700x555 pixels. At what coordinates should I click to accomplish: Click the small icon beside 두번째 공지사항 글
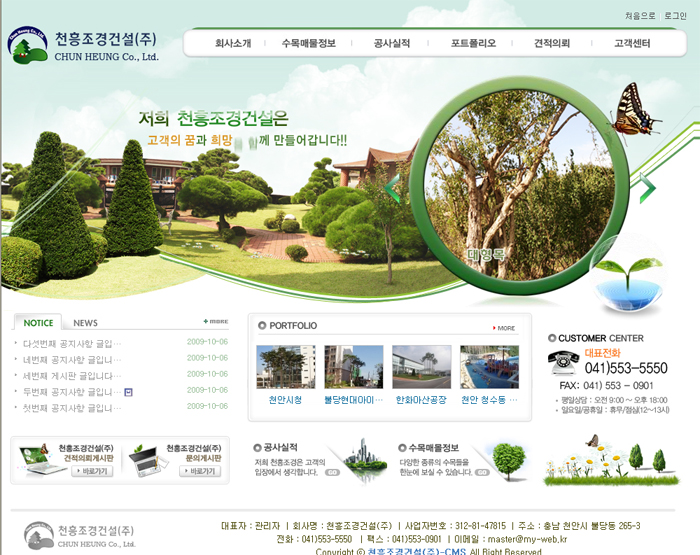pyautogui.click(x=127, y=391)
